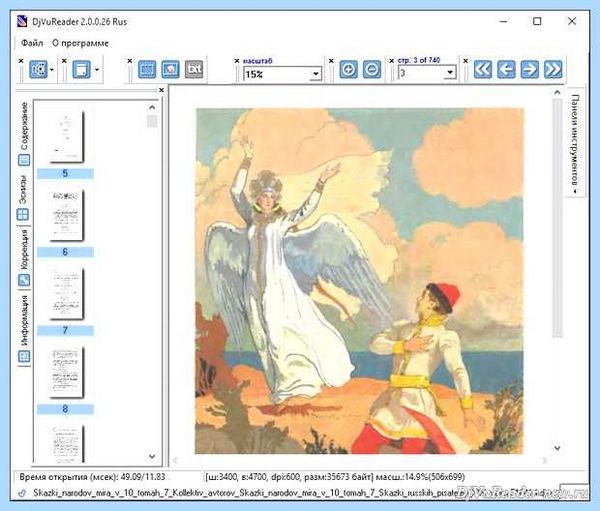Image resolution: width=600 pixels, height=511 pixels.
Task: Select the page 5 thumbnail
Action: tap(66, 136)
